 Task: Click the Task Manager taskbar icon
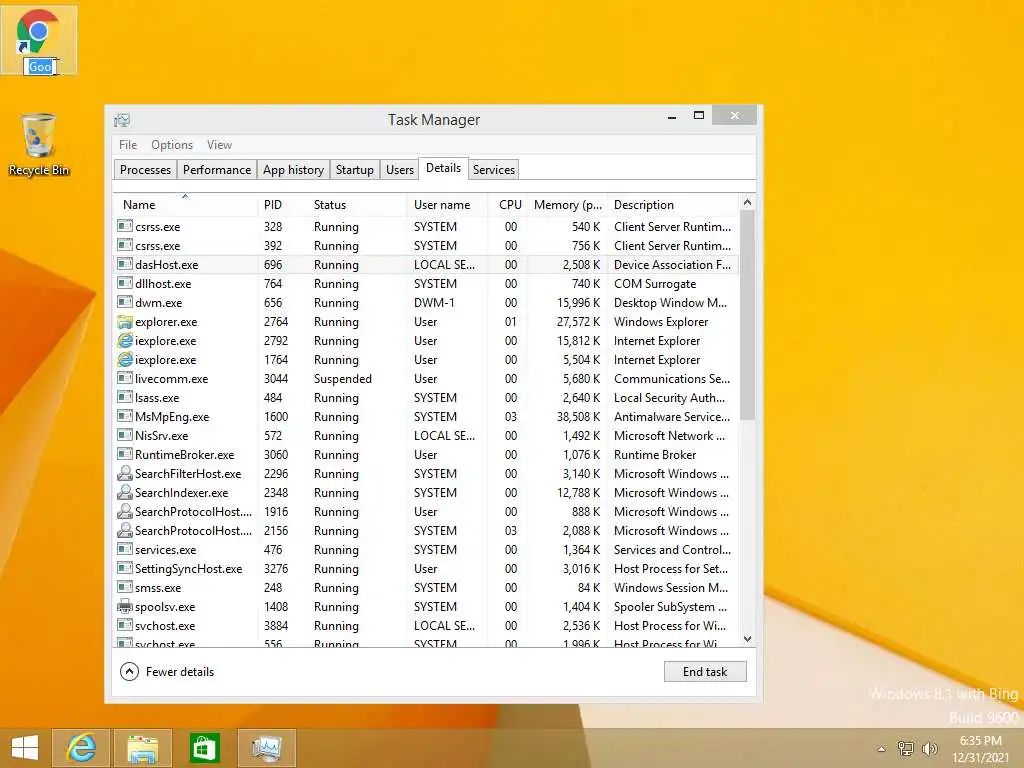[x=266, y=748]
